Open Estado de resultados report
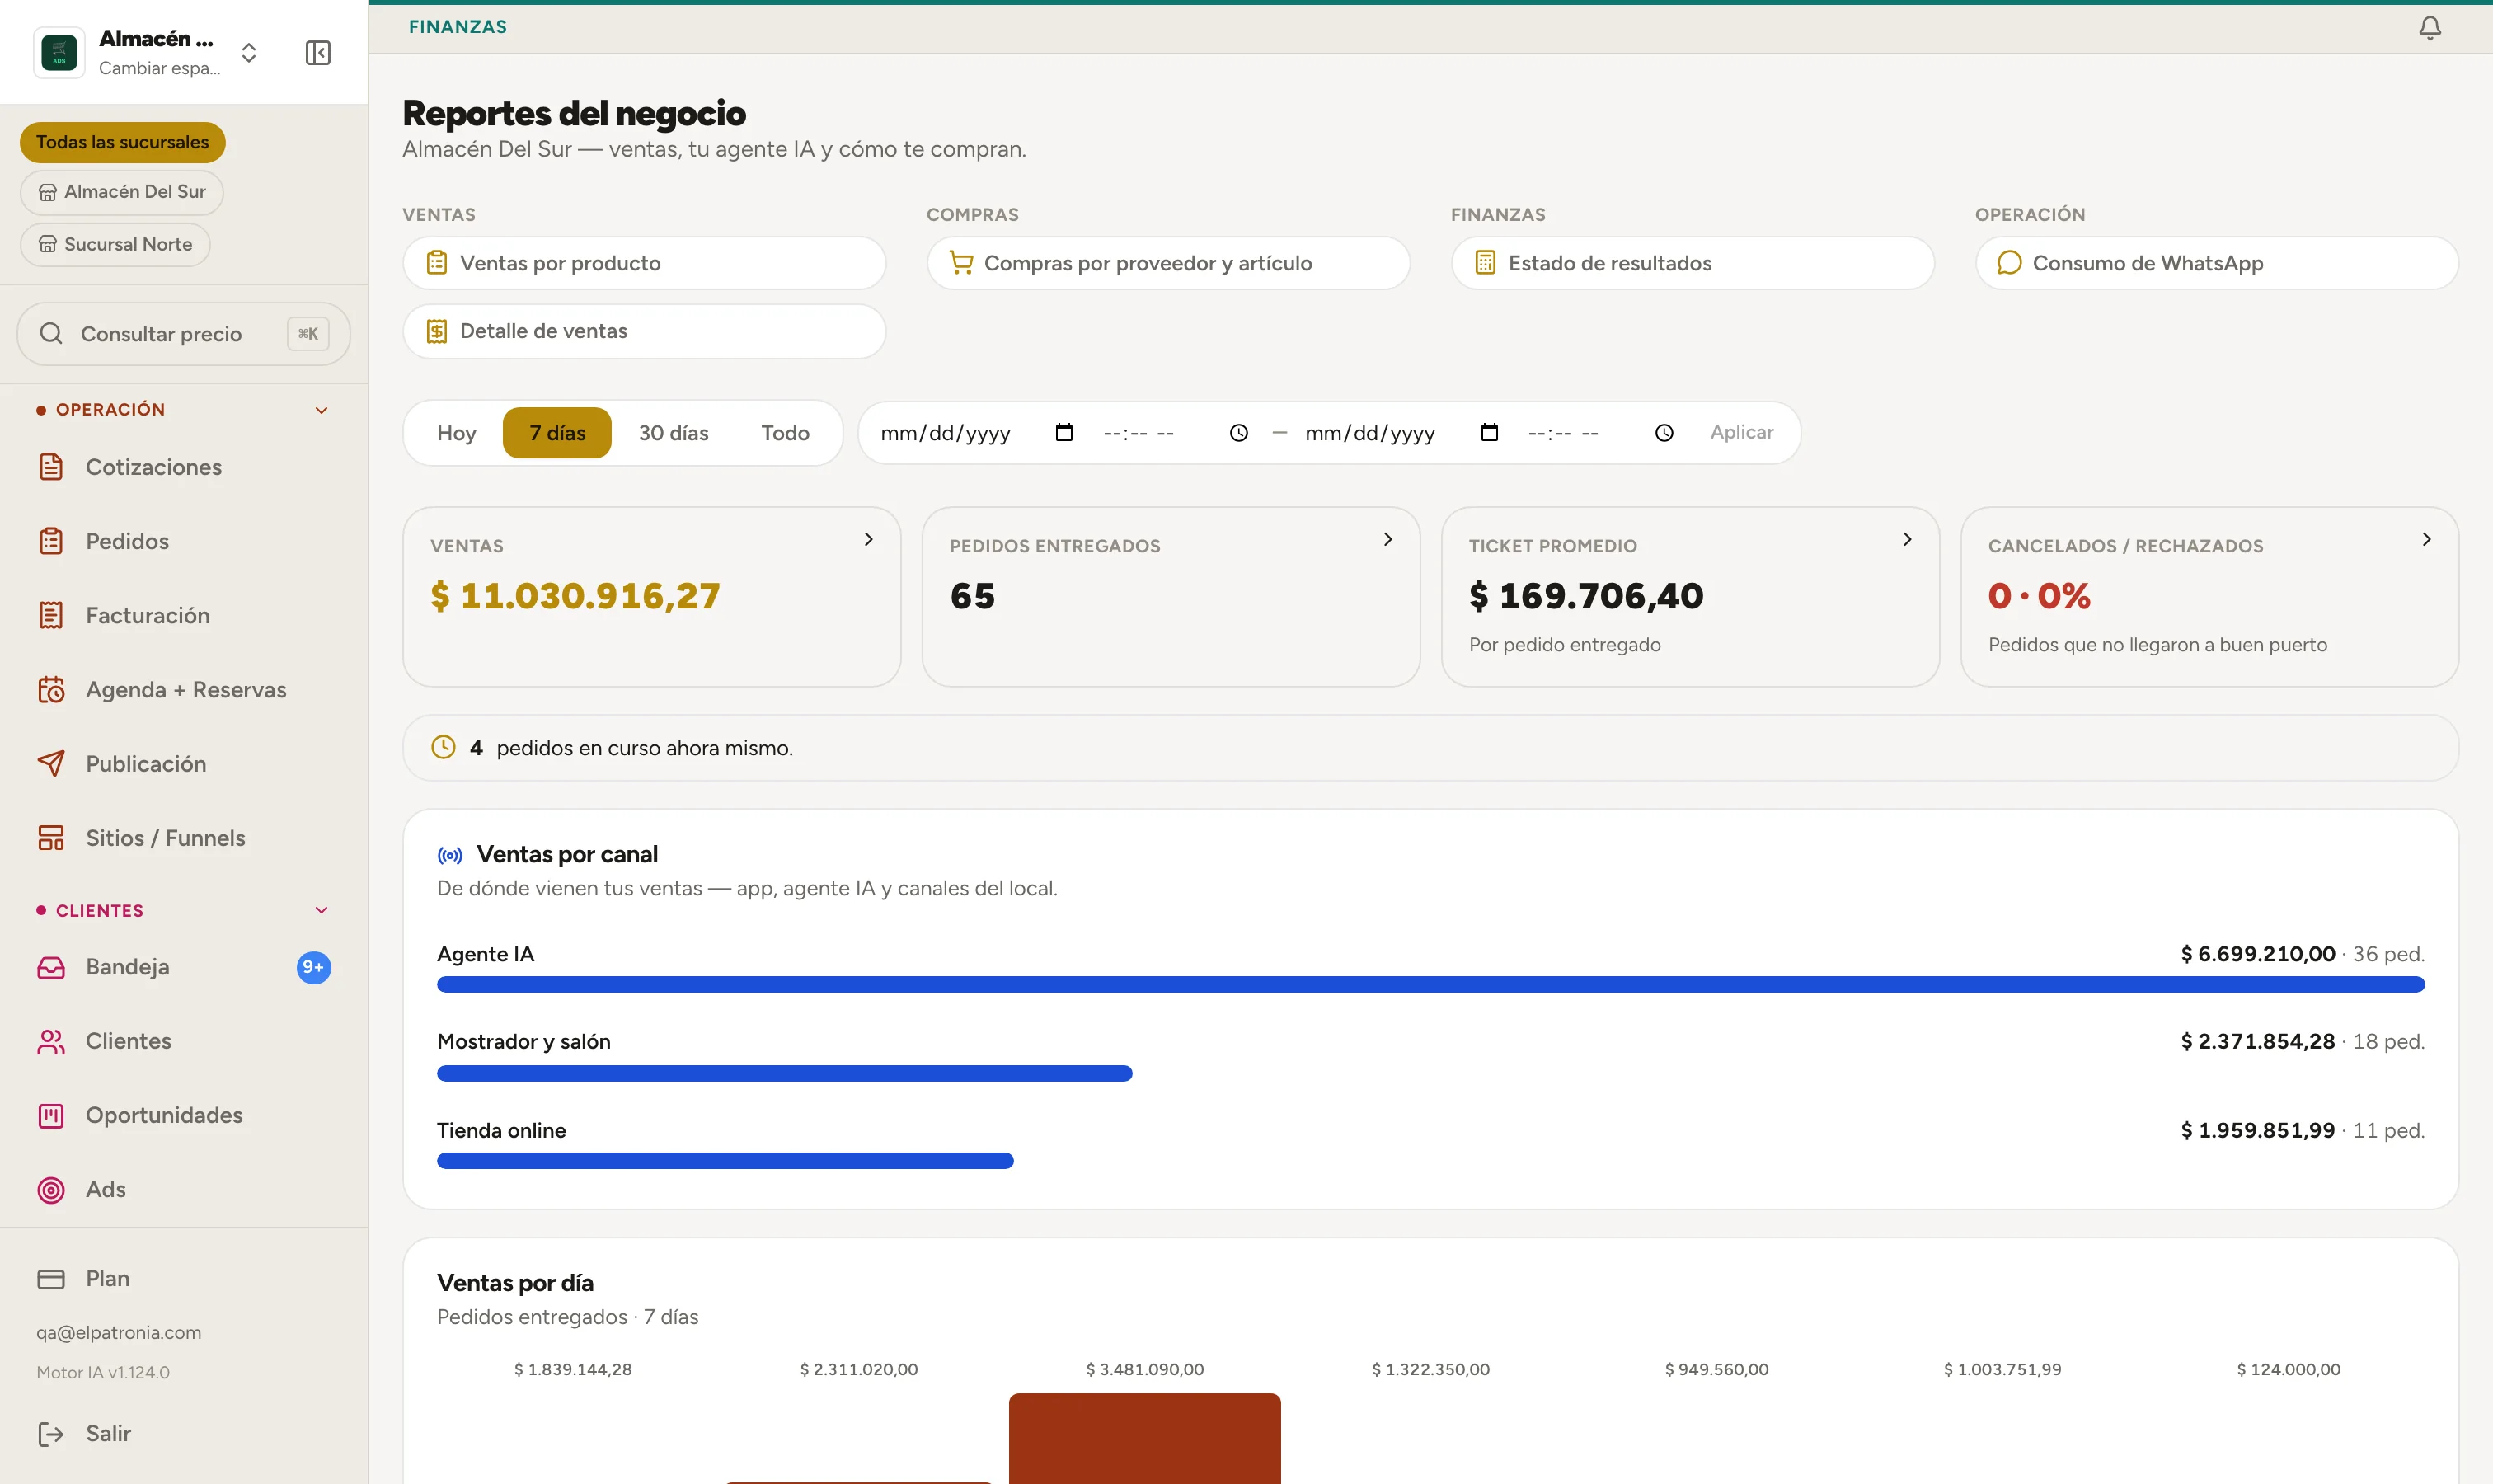Screen dimensions: 2493x1484 coord(1692,263)
